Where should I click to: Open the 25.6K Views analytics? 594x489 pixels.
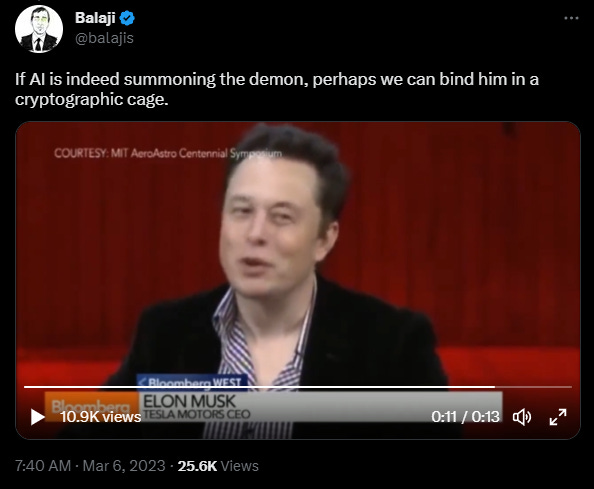(x=218, y=466)
